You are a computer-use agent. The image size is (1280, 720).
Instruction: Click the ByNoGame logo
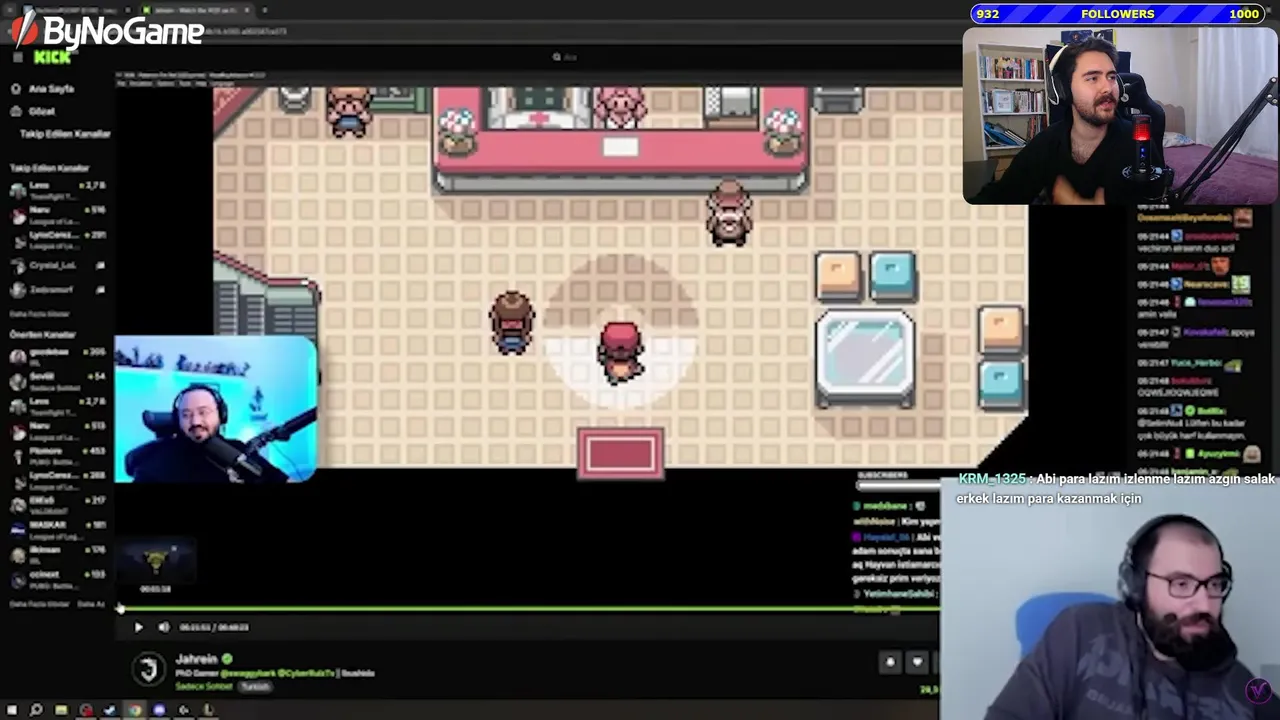(107, 31)
